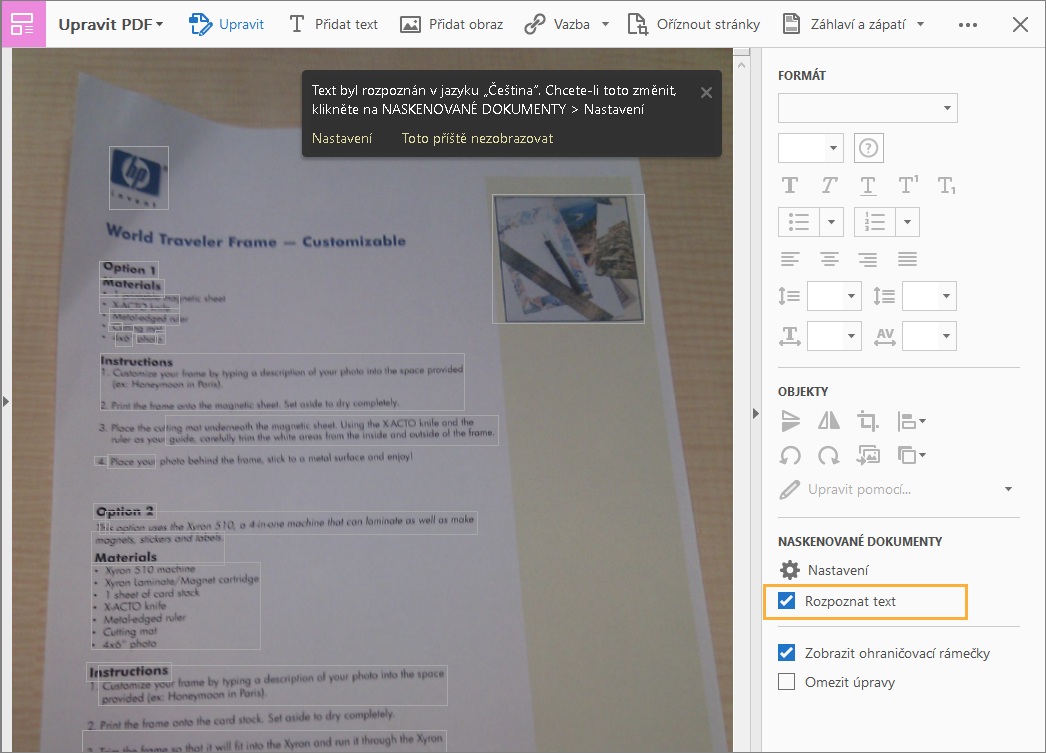Screen dimensions: 1046x753
Task: Click Toto příště nezobrazovat link
Action: click(478, 138)
